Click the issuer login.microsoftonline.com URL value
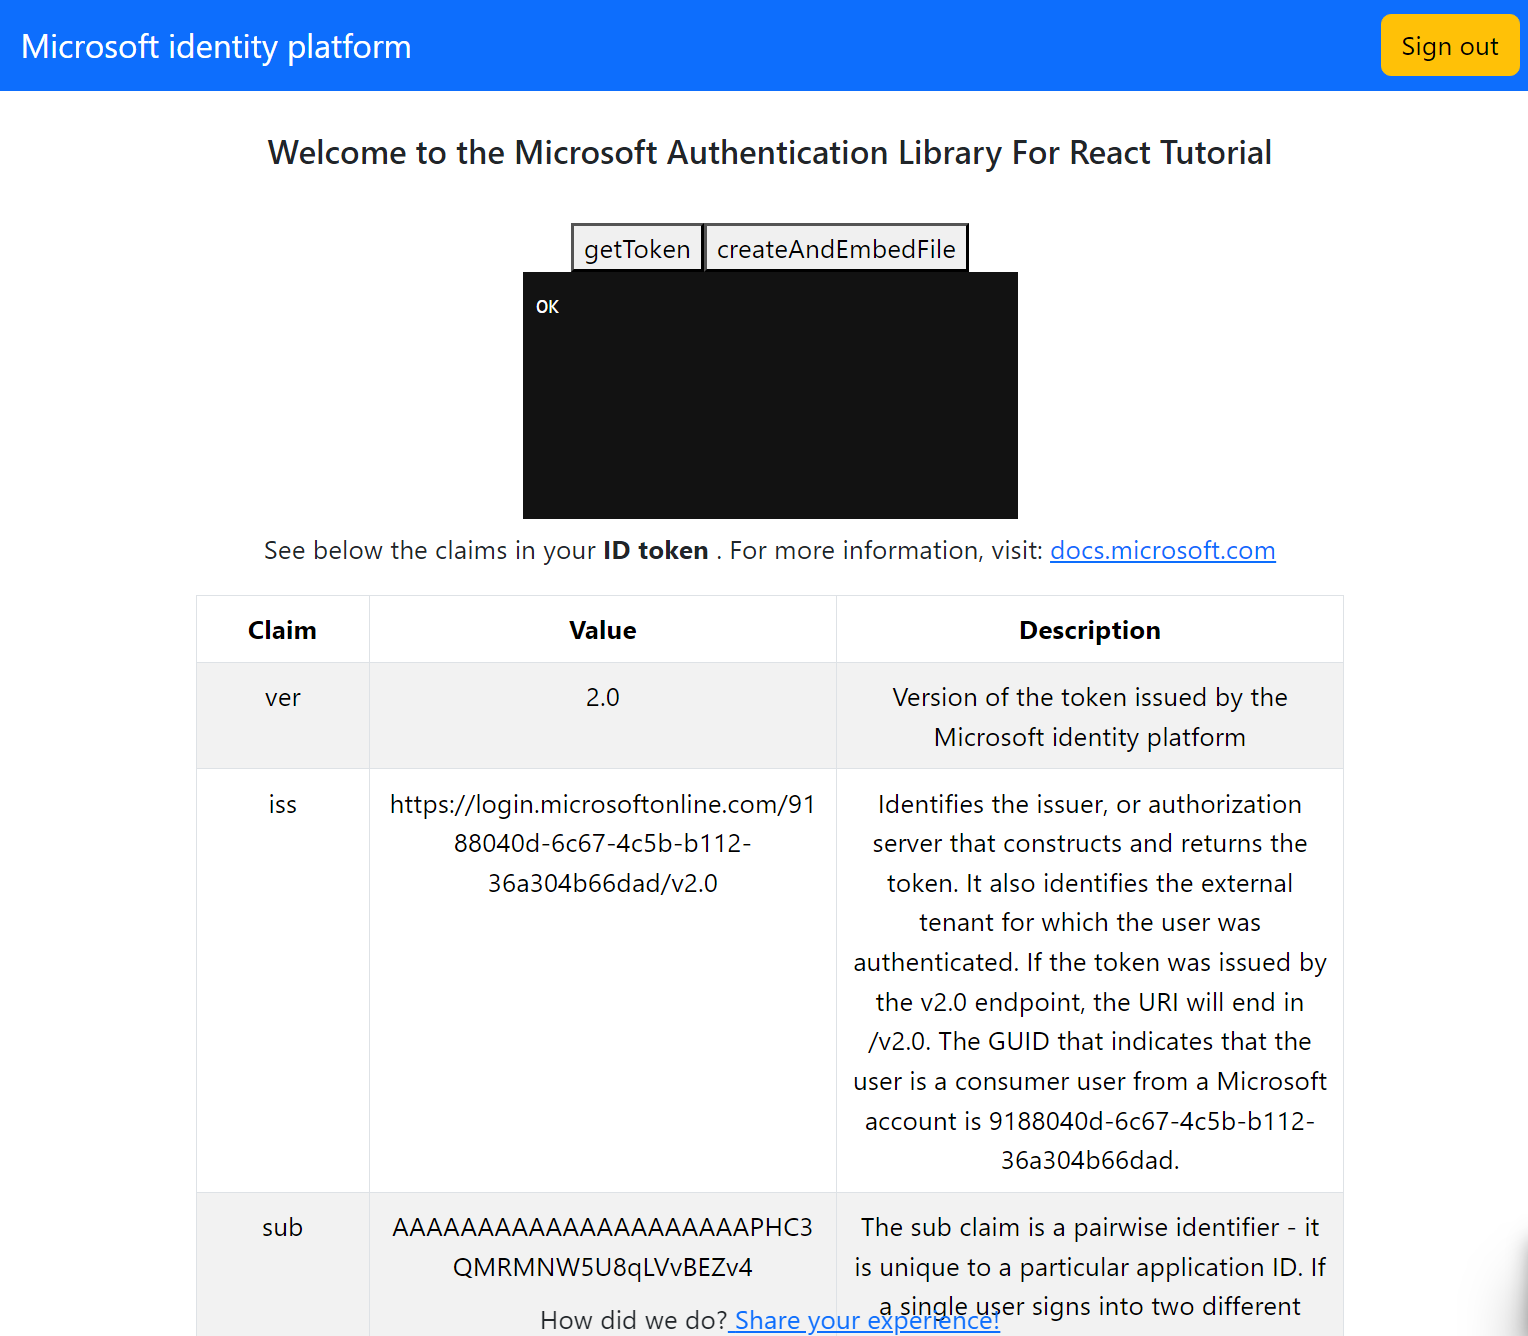The image size is (1528, 1336). [x=602, y=843]
